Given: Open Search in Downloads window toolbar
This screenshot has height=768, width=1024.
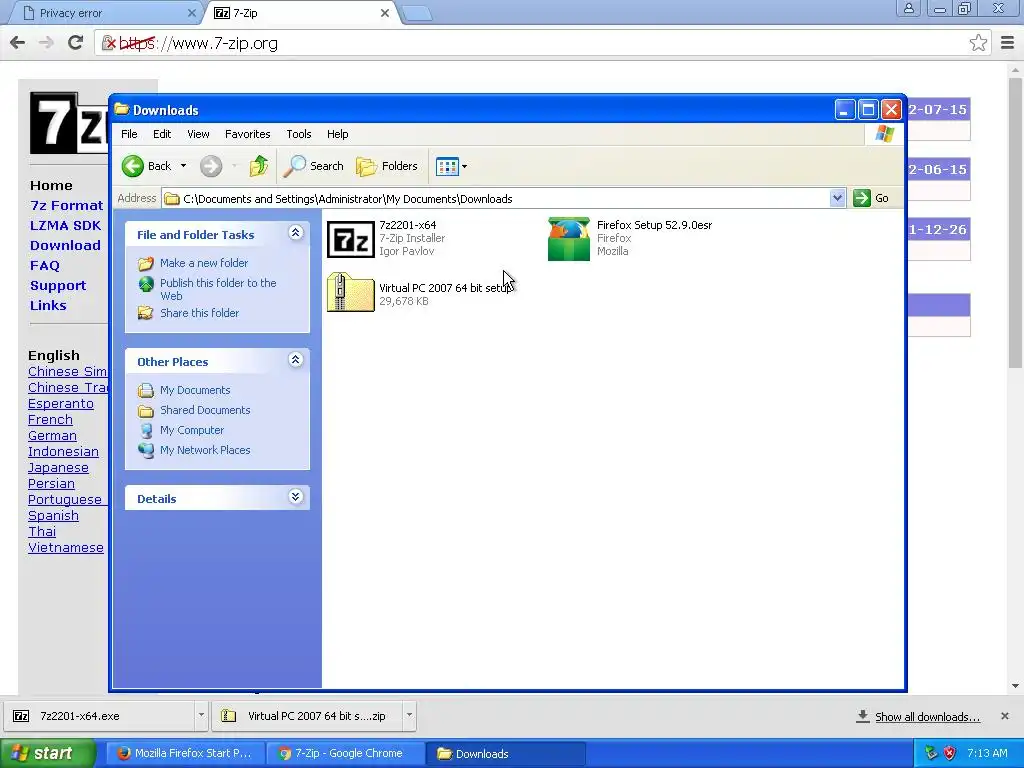Looking at the screenshot, I should [313, 166].
